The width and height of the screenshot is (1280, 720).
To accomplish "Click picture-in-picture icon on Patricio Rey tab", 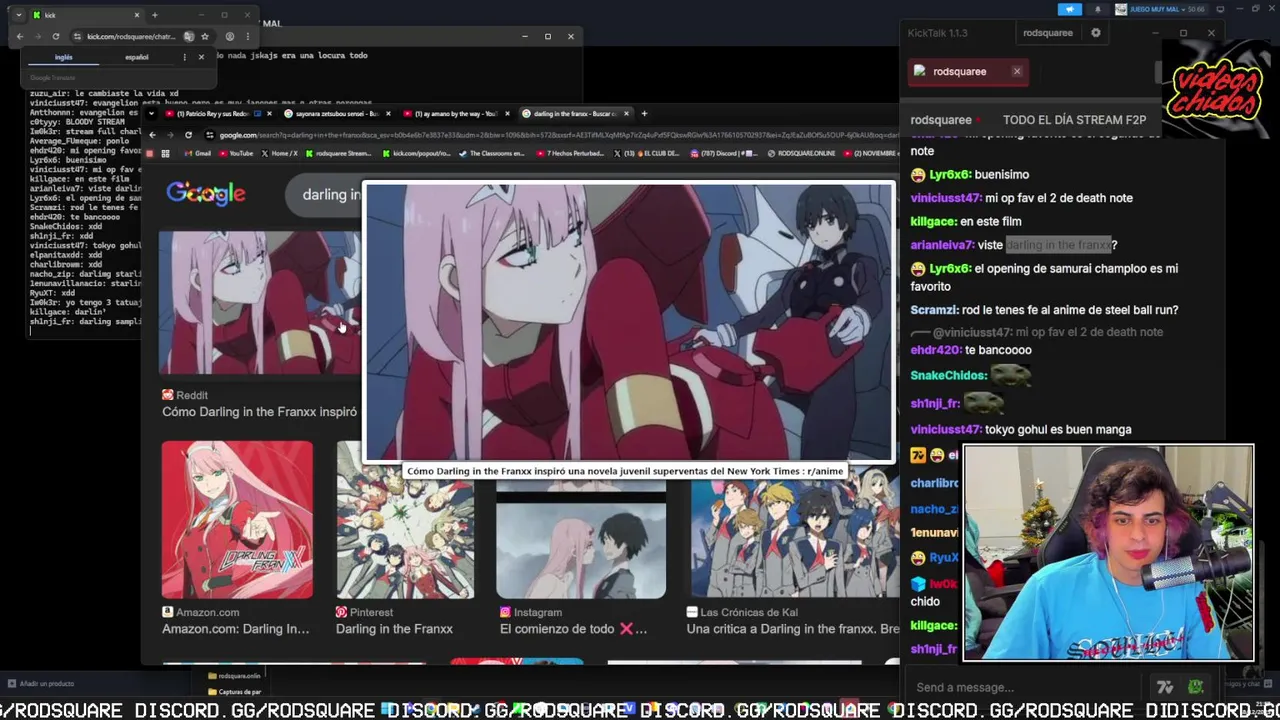I will [256, 114].
